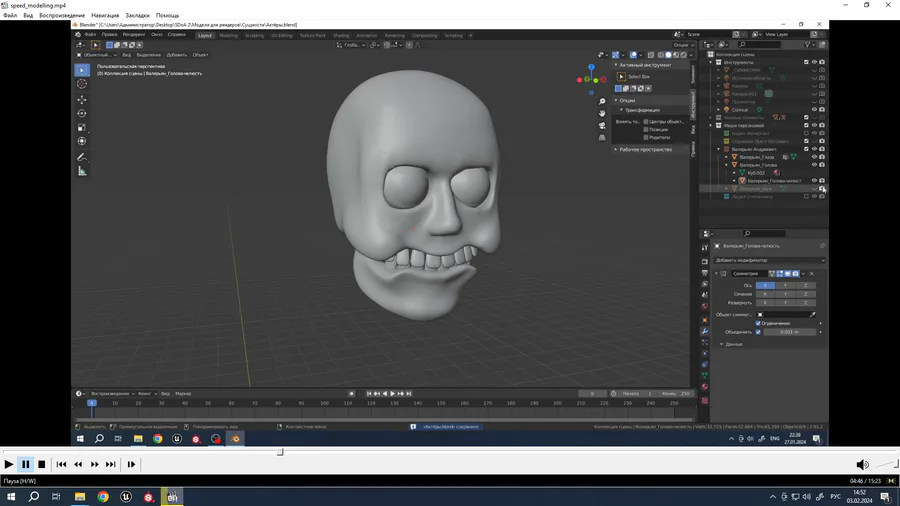This screenshot has height=506, width=900.
Task: Expand the Данные section in modifier
Action: click(x=732, y=344)
